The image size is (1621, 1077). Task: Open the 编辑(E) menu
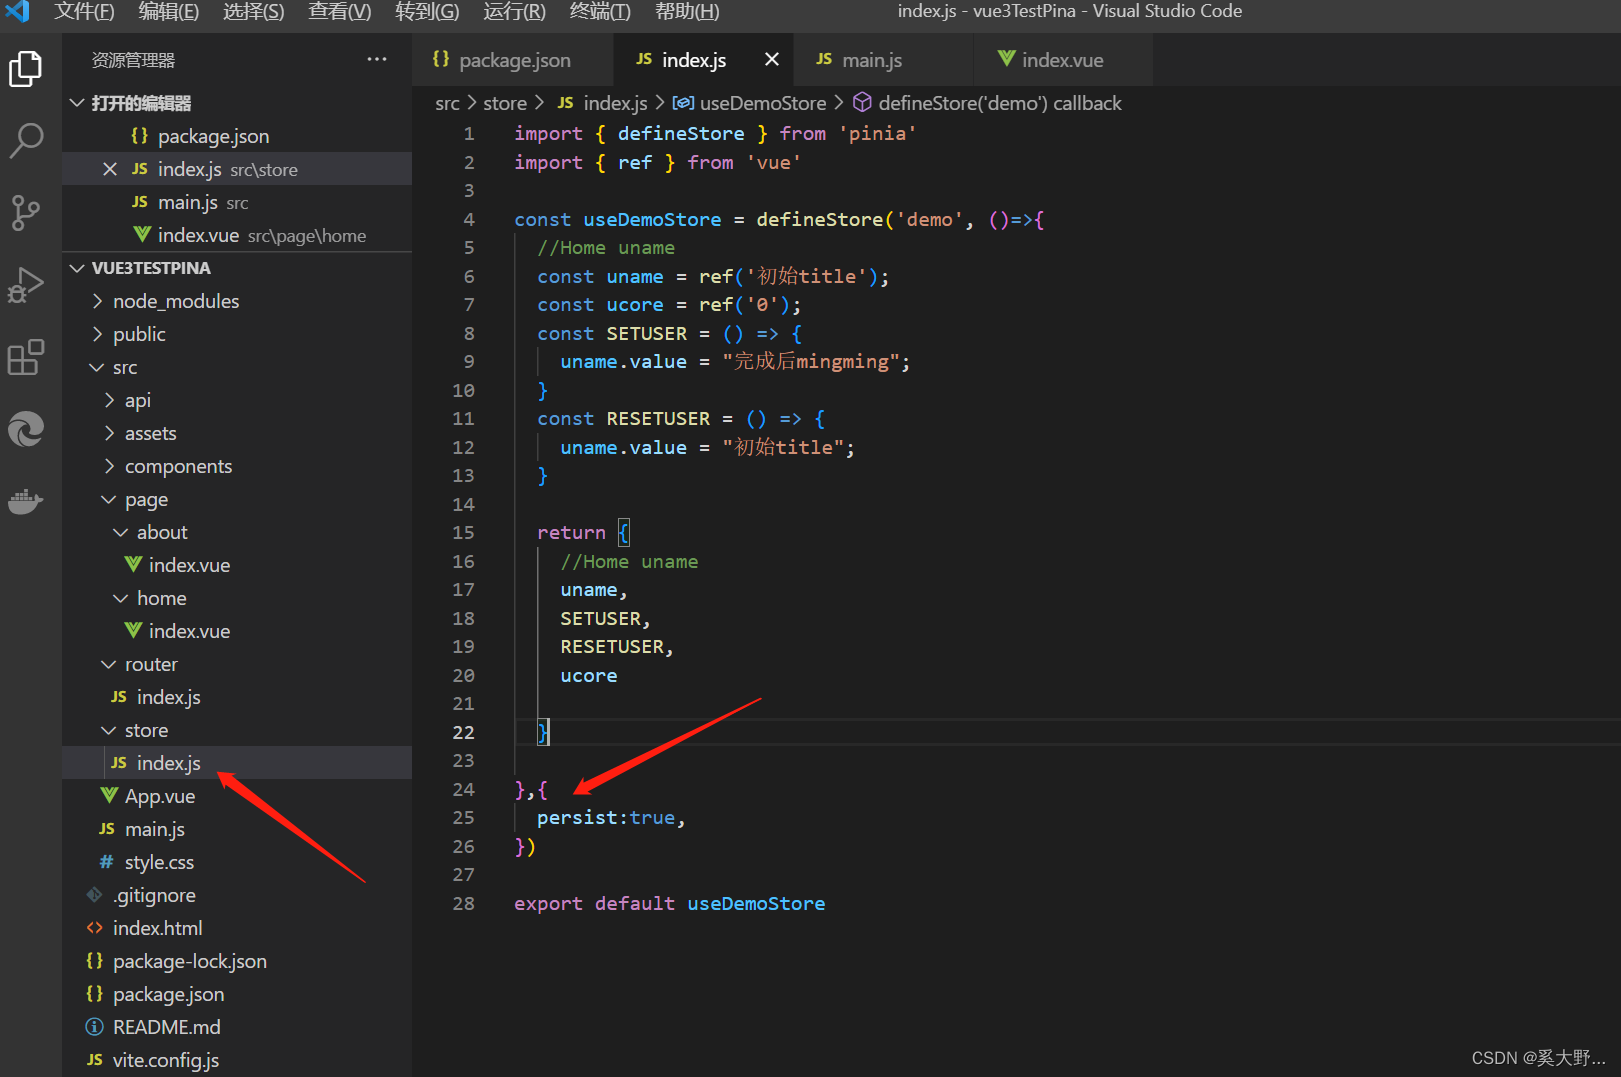pos(168,11)
